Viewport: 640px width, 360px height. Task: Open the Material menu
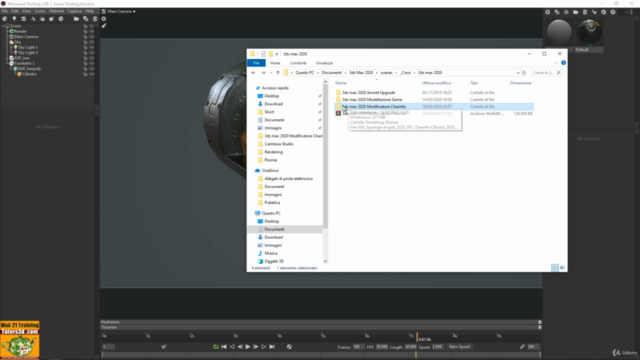(x=56, y=11)
